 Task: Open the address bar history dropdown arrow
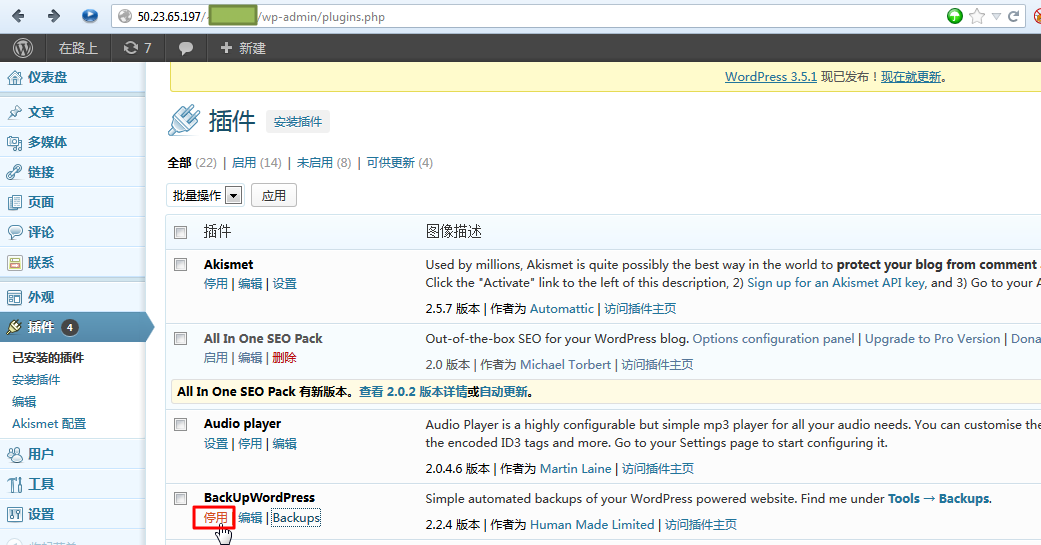[x=996, y=17]
